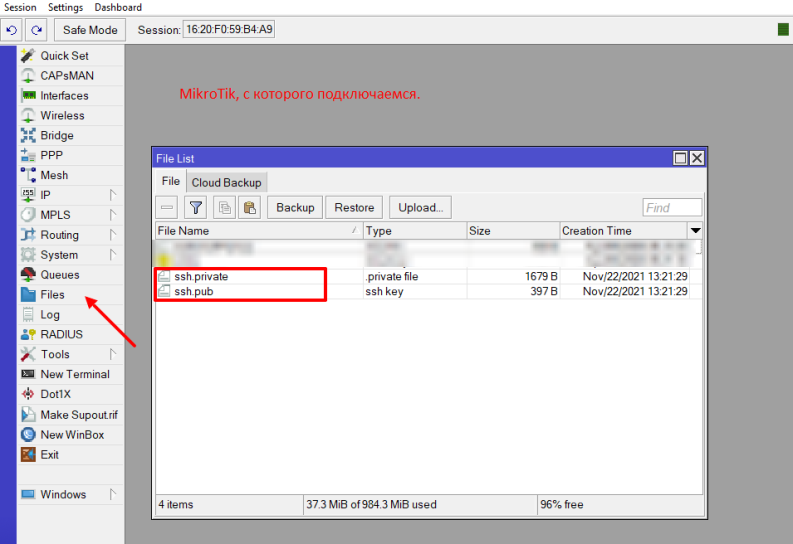This screenshot has height=544, width=793.
Task: Open the System menu
Action: [x=71, y=255]
